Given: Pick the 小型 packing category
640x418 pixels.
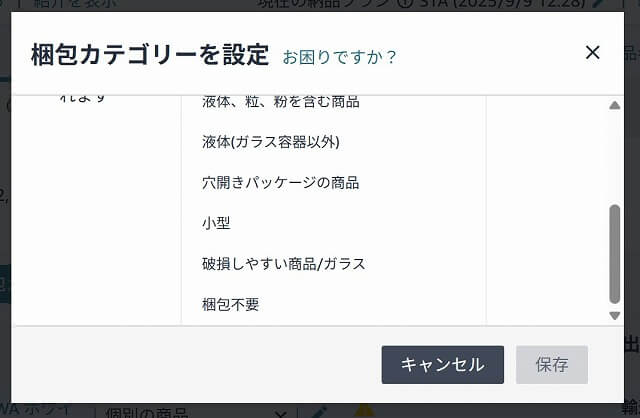Looking at the screenshot, I should click(x=216, y=223).
